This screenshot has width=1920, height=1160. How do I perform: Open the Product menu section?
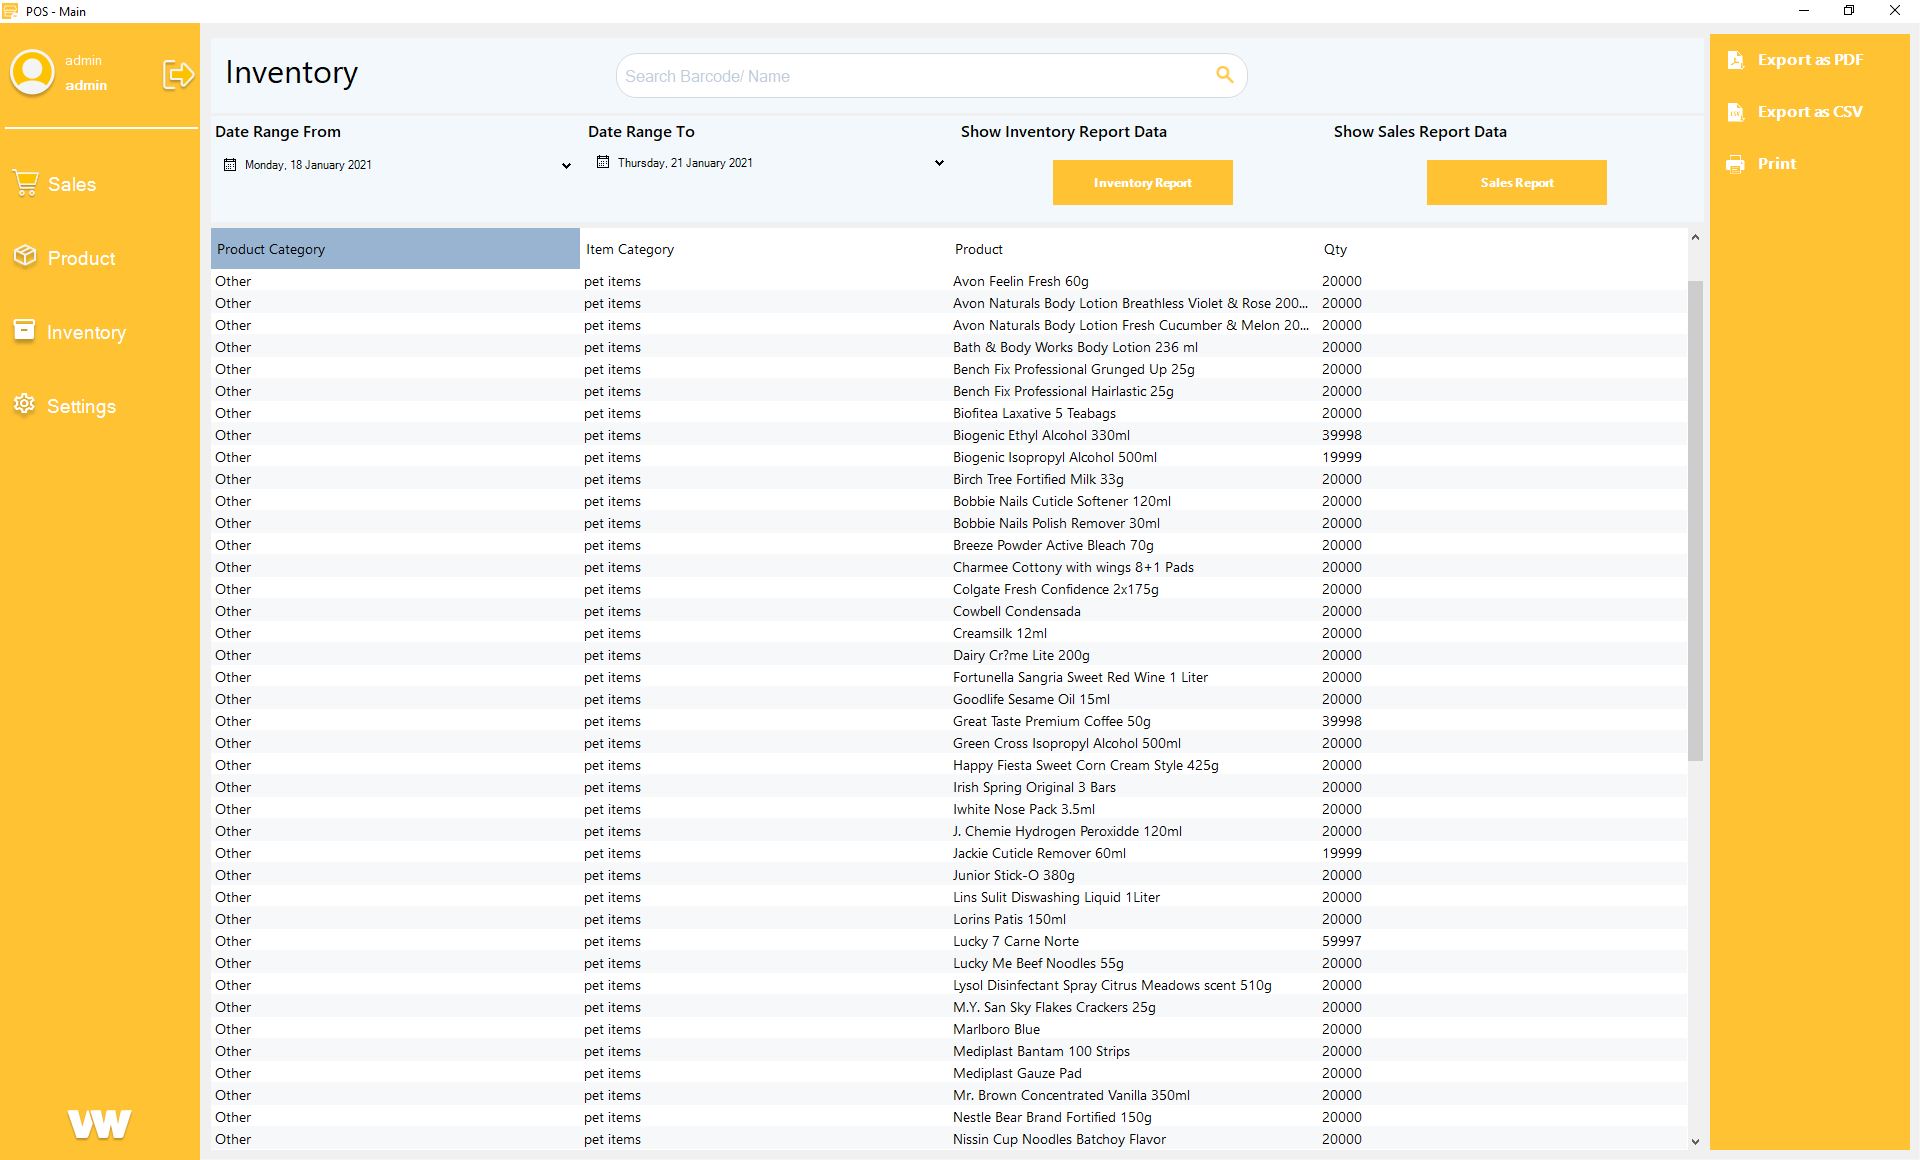(80, 258)
